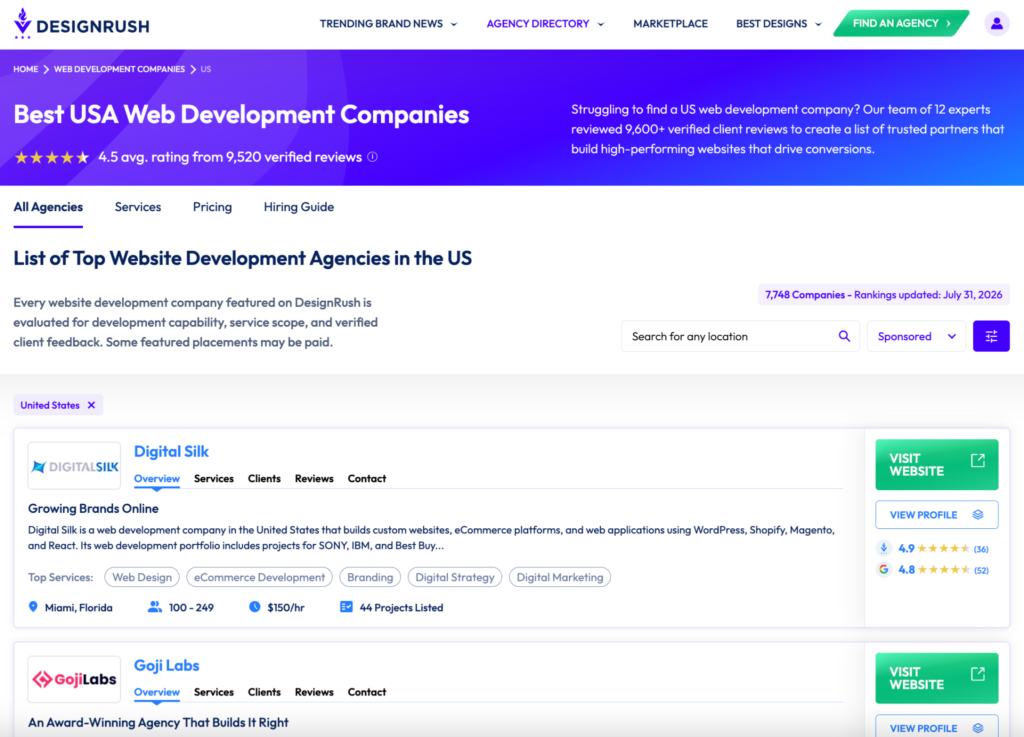Screen dimensions: 1024x737
Task: Click Digital Silk hourly rate clock icon
Action: [255, 607]
